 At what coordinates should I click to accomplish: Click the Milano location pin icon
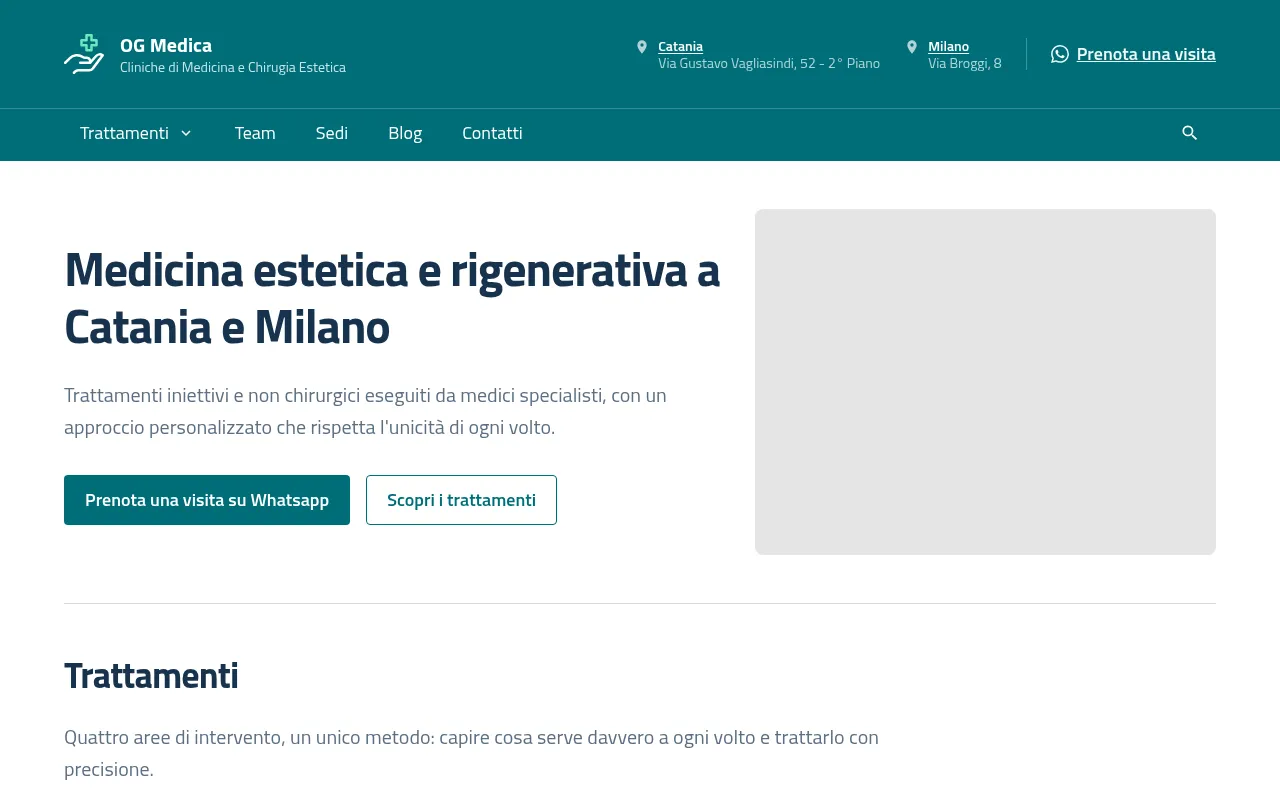(x=912, y=47)
